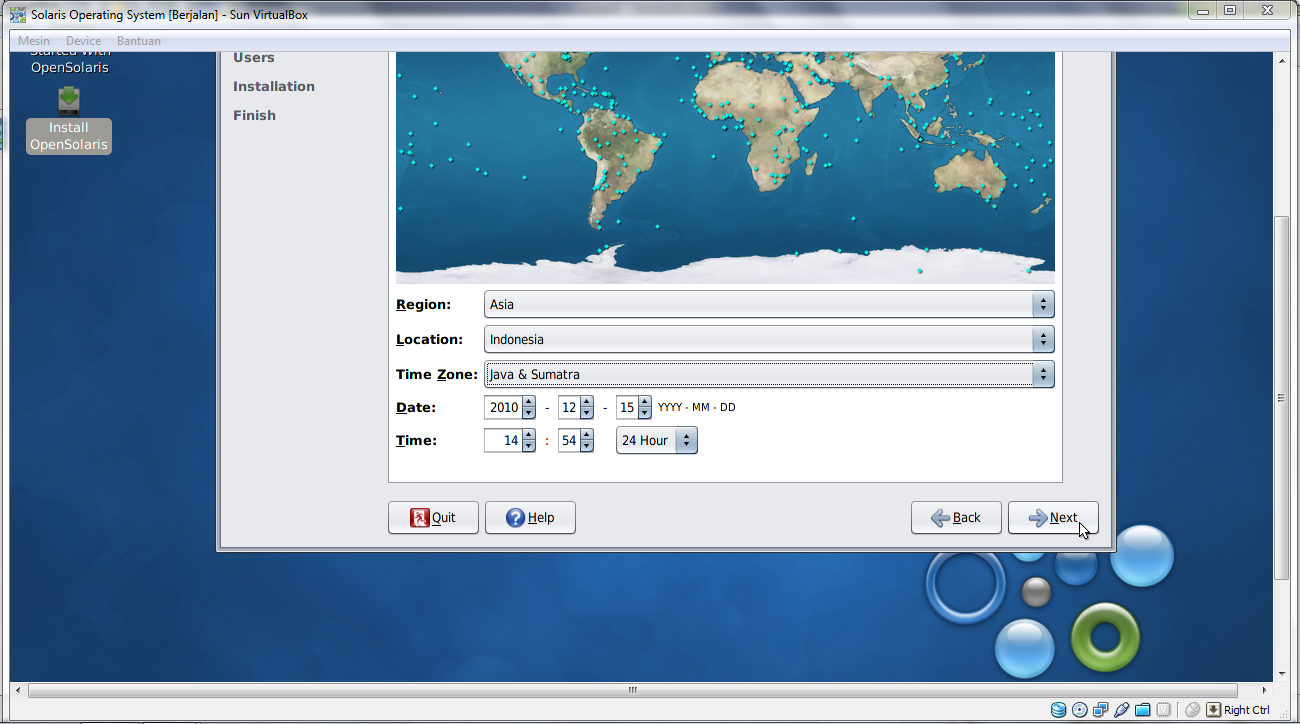Decrease the month value with down arrow

[587, 413]
